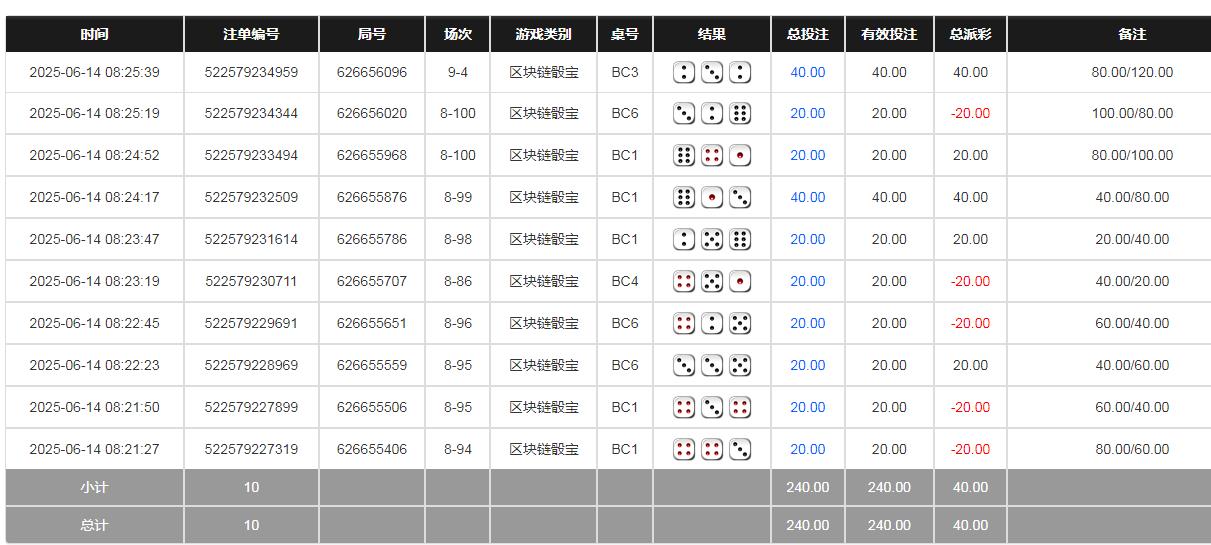The width and height of the screenshot is (1211, 545).
Task: Click dice result for order 522579234959
Action: (x=712, y=72)
